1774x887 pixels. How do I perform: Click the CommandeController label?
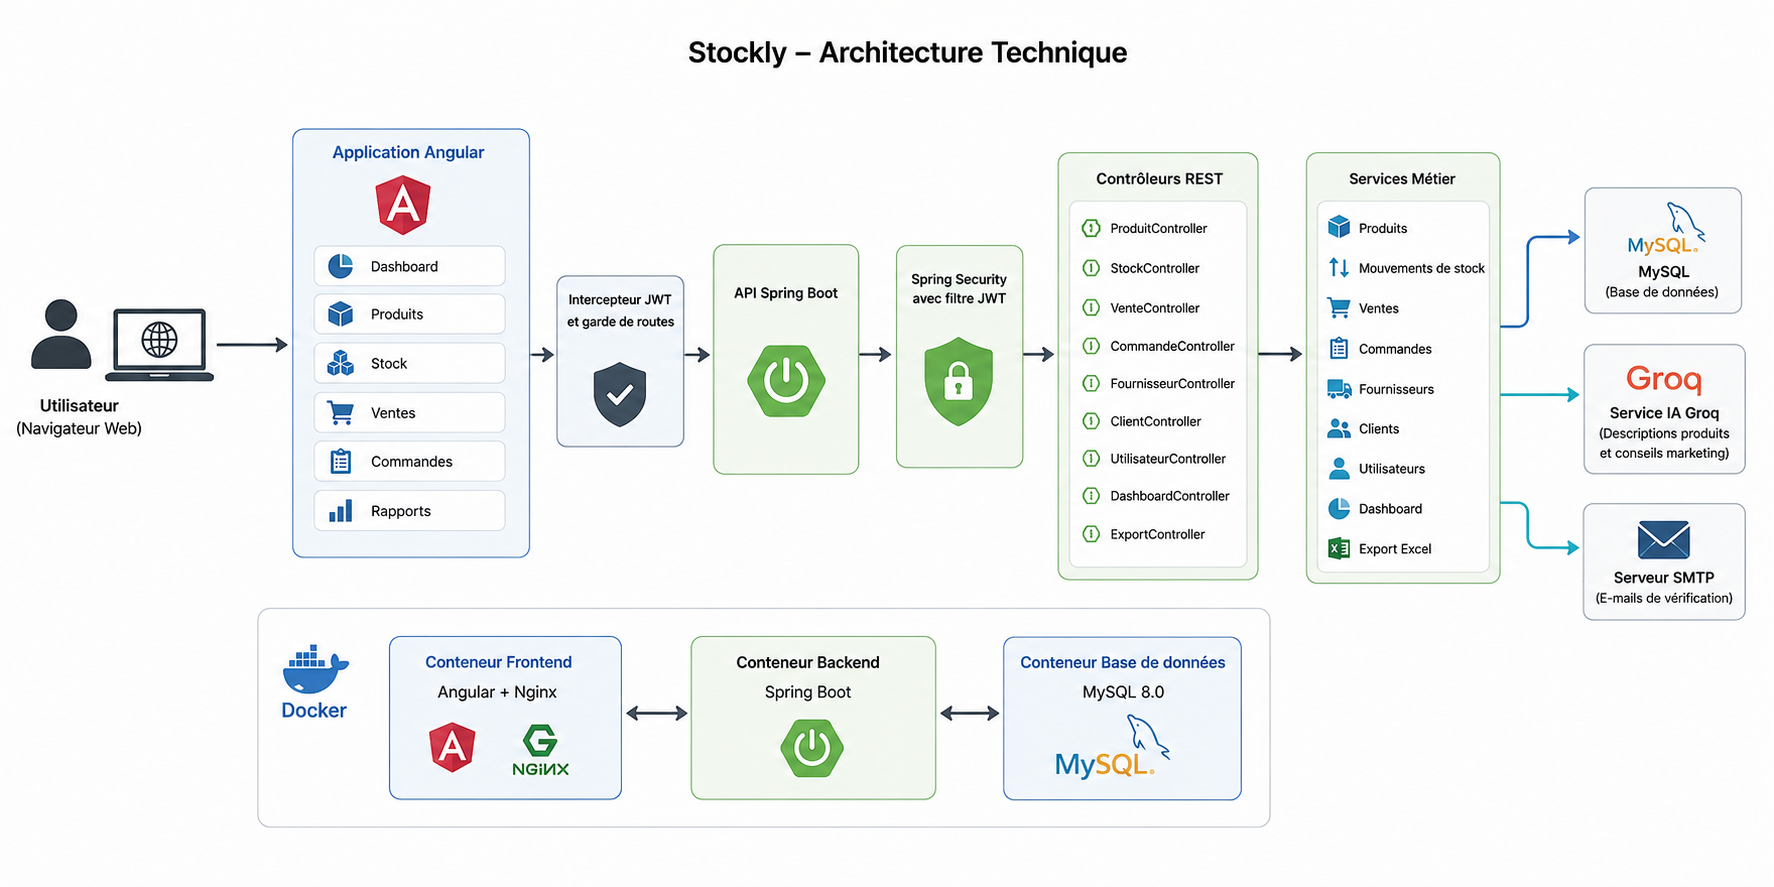(1172, 346)
